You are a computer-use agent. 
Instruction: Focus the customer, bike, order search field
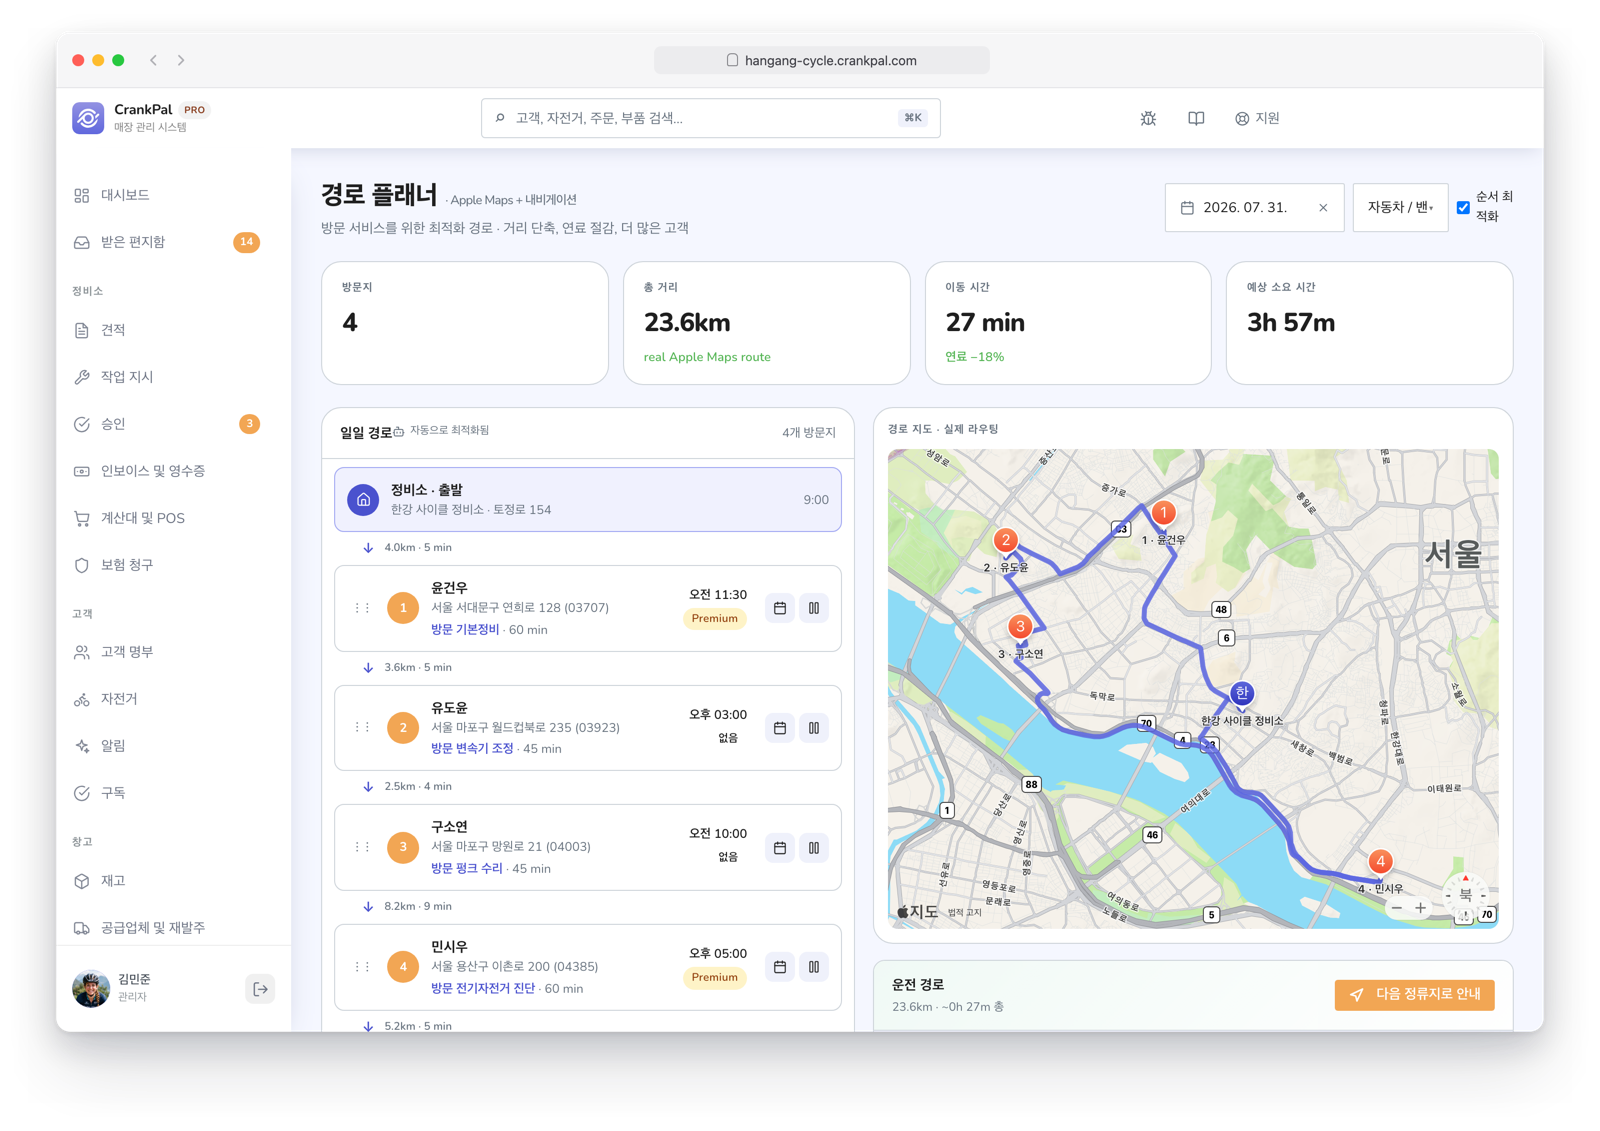click(x=710, y=118)
